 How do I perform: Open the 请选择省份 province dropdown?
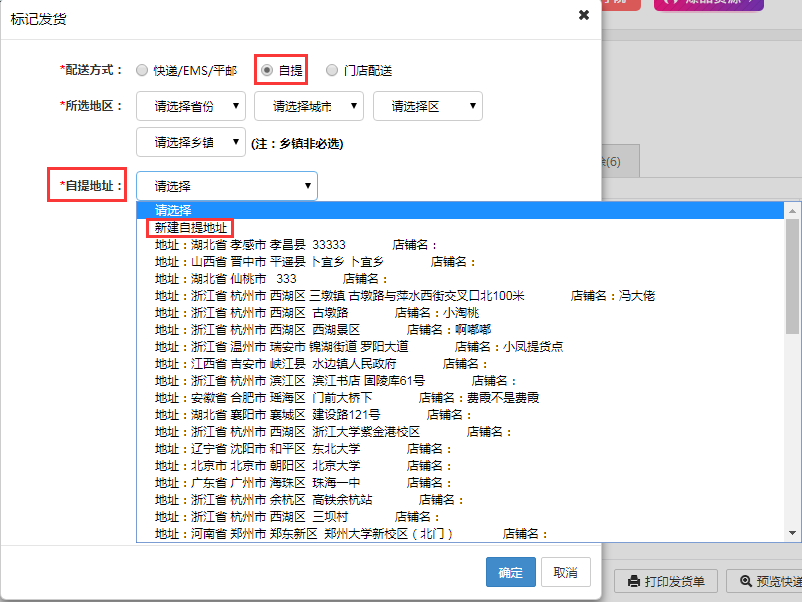tap(191, 106)
